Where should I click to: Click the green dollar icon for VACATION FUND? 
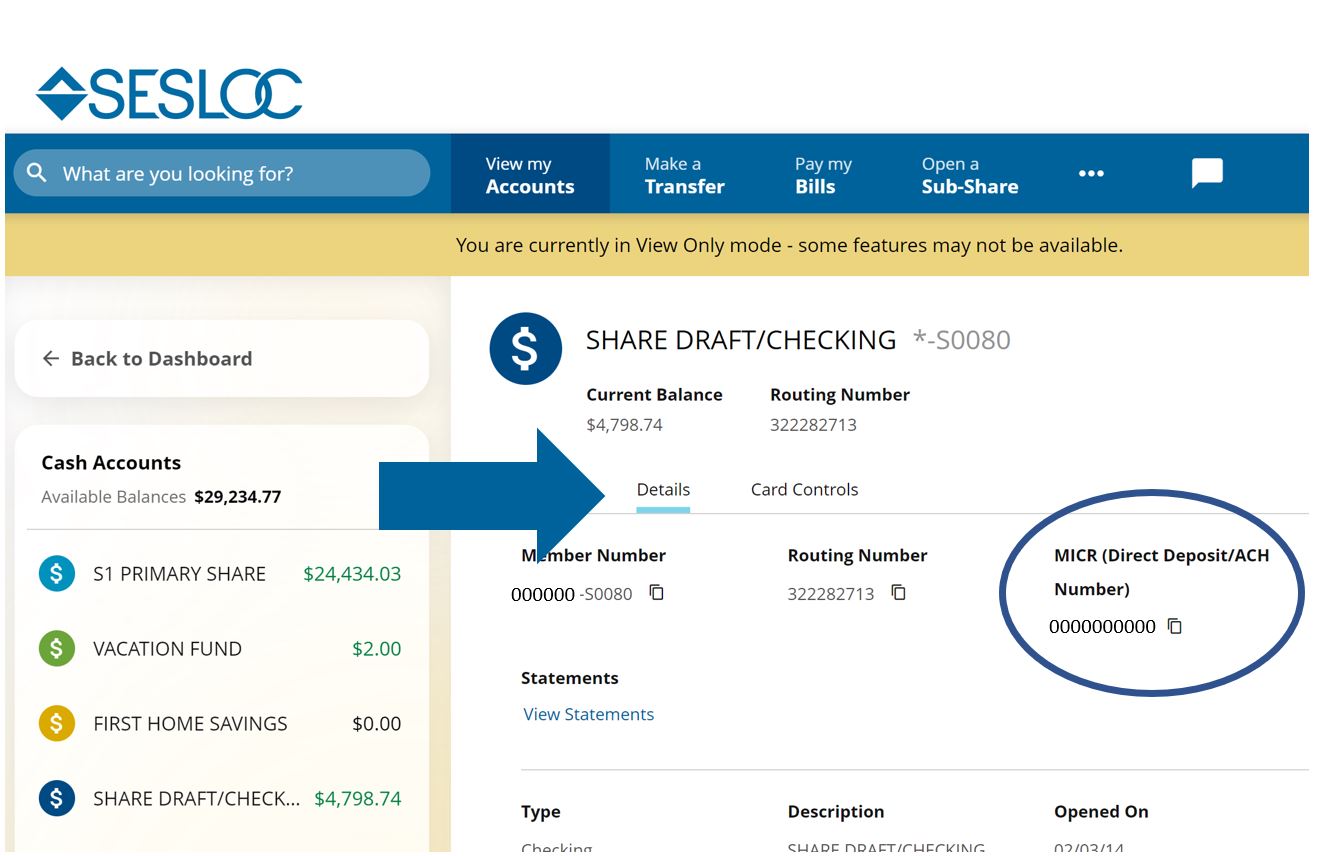point(58,648)
